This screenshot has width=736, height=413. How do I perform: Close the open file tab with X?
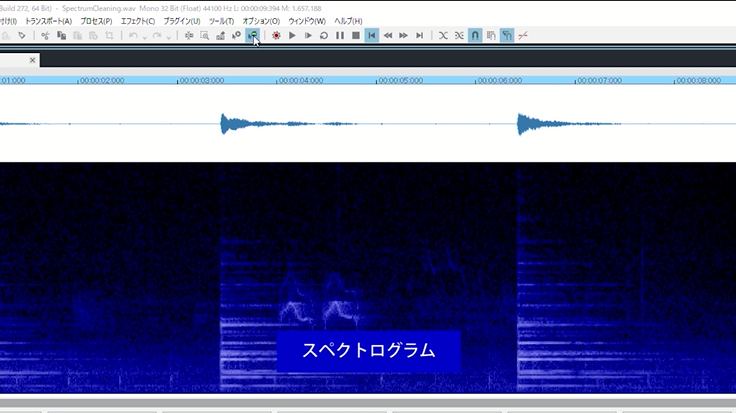[32, 60]
